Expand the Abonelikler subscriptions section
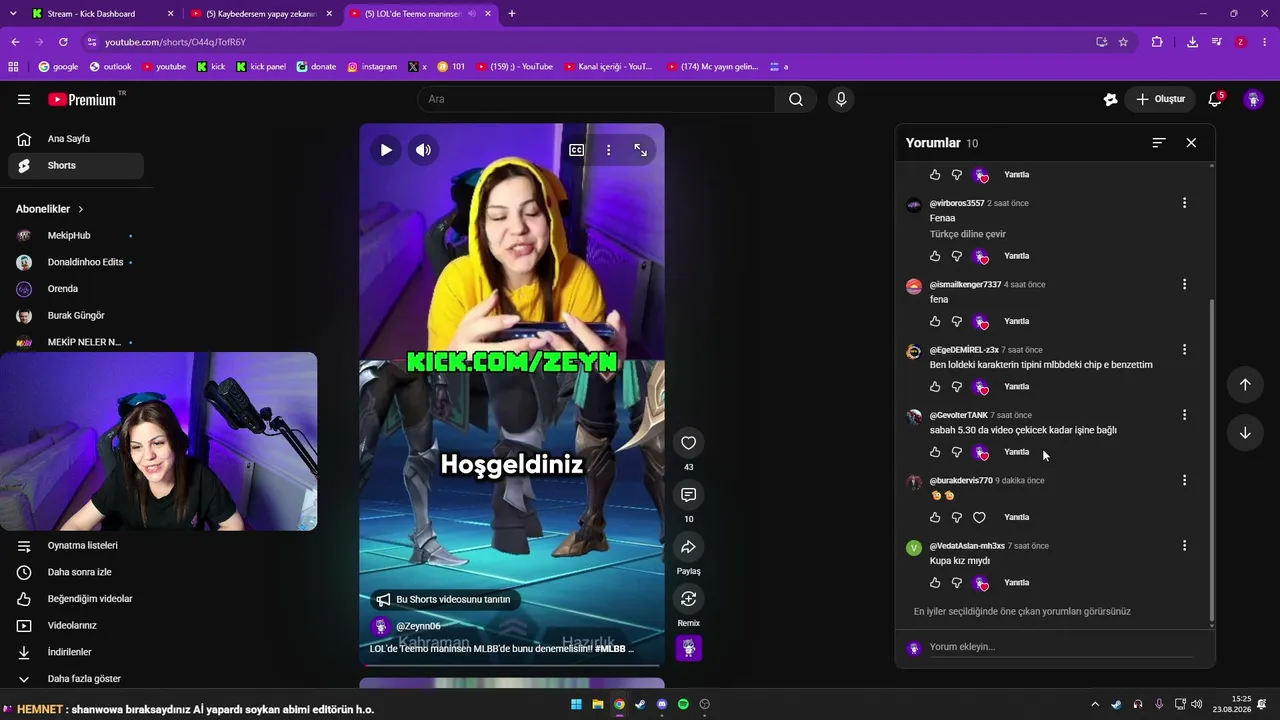 point(50,209)
